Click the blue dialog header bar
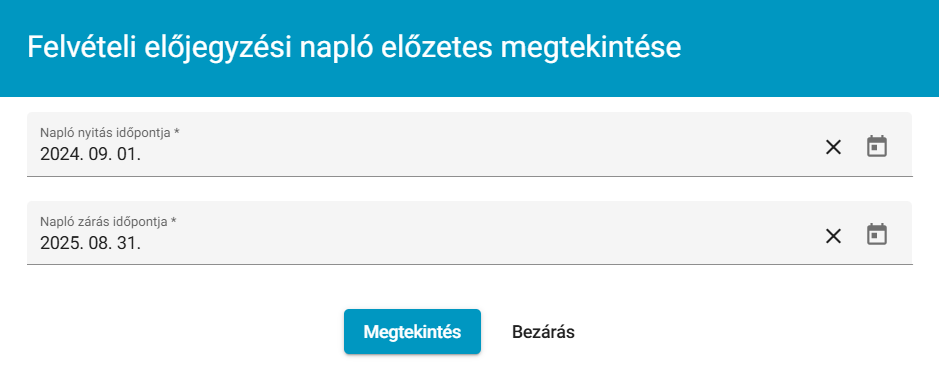This screenshot has height=371, width=939. click(470, 48)
